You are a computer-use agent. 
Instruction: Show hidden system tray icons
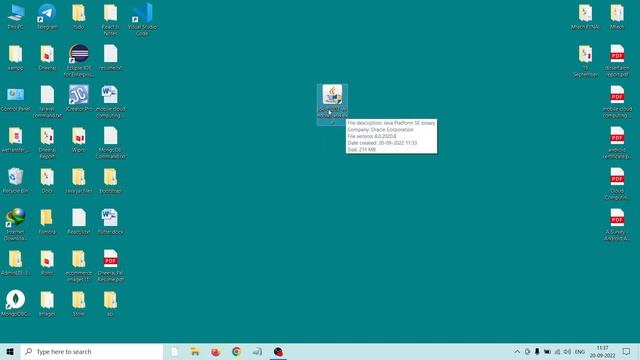[517, 351]
